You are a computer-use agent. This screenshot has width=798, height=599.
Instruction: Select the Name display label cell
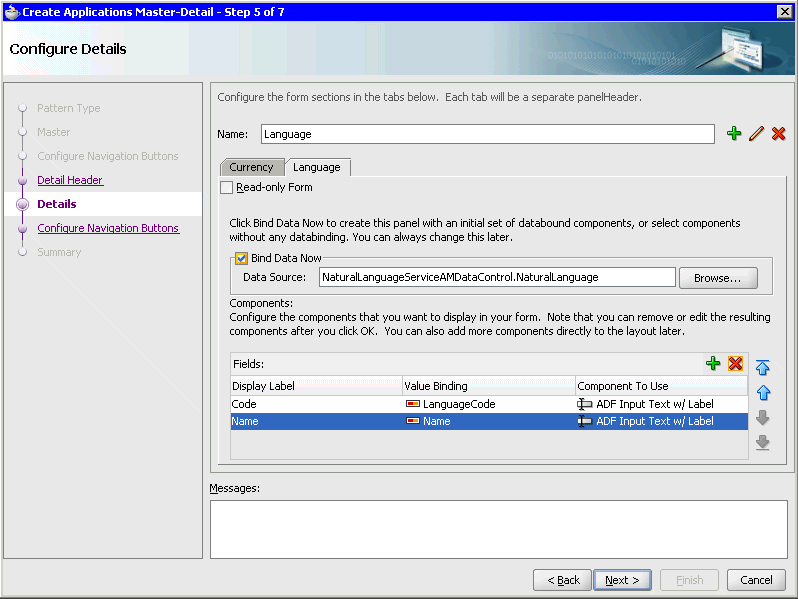coord(316,421)
